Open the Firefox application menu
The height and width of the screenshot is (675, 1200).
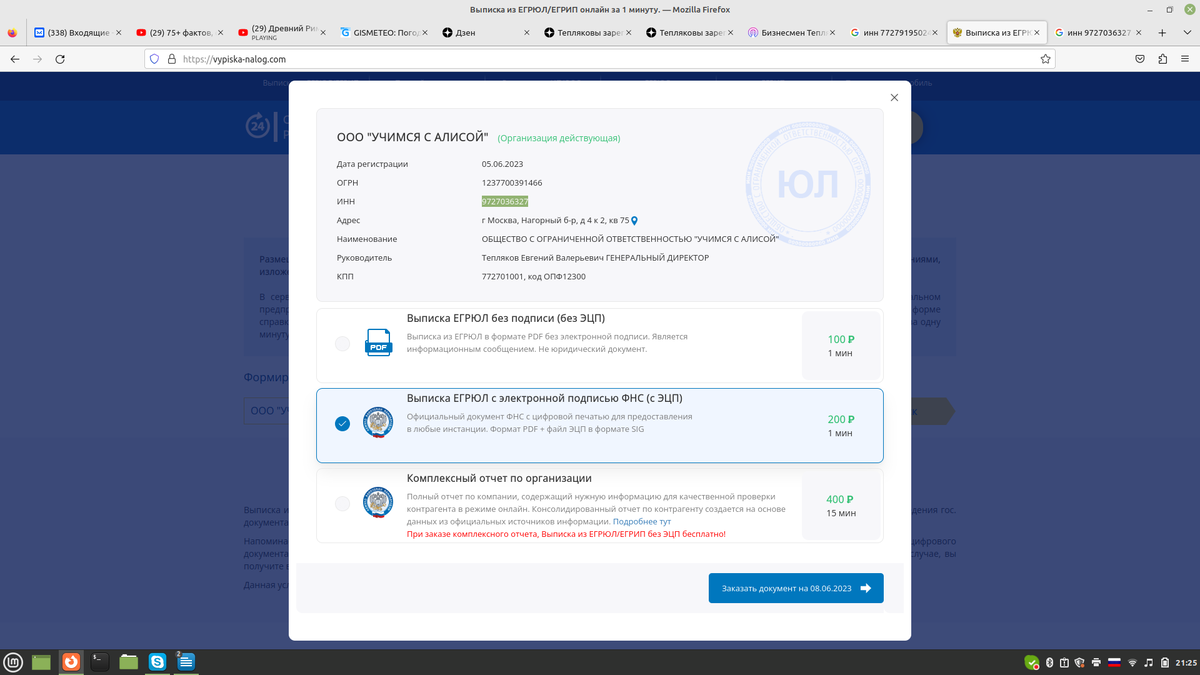click(1186, 59)
